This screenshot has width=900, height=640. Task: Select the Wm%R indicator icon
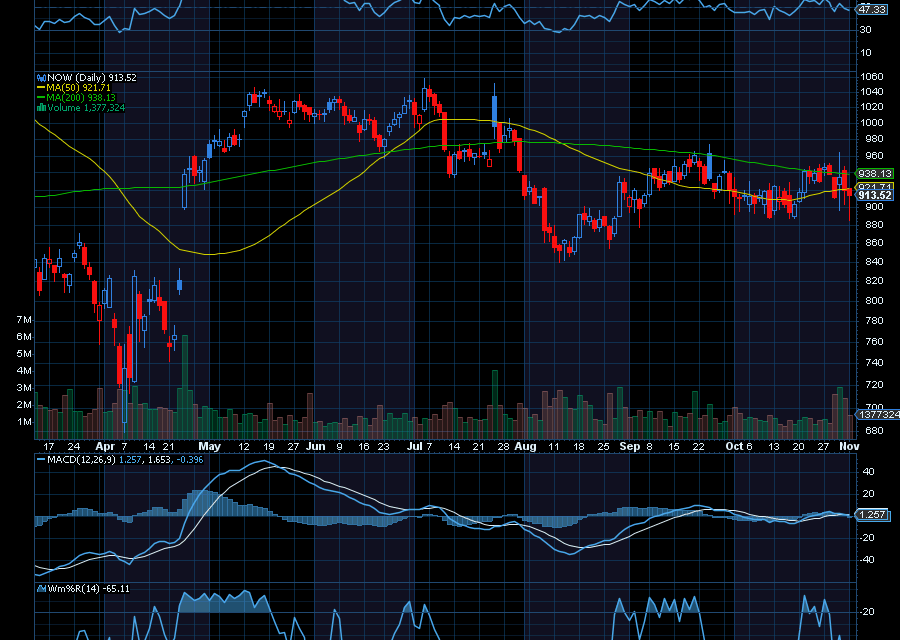tap(42, 587)
